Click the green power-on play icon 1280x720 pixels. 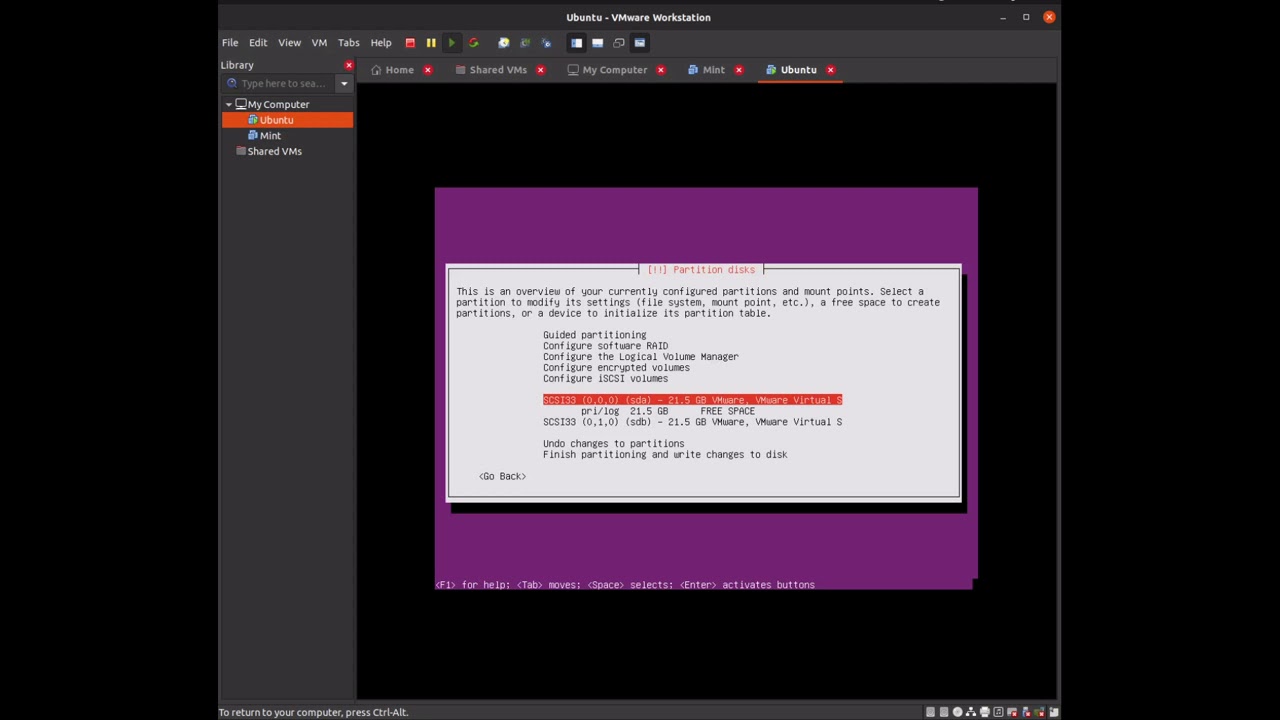(x=452, y=43)
